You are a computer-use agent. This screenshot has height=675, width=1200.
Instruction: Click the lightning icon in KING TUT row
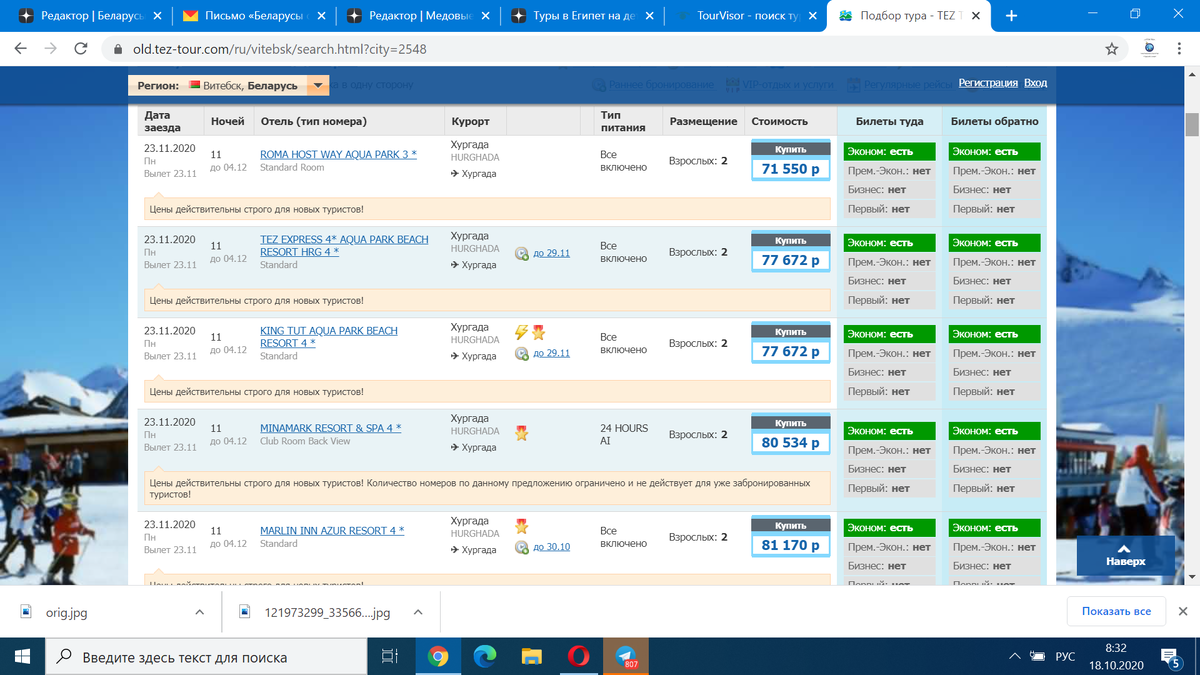coord(521,332)
